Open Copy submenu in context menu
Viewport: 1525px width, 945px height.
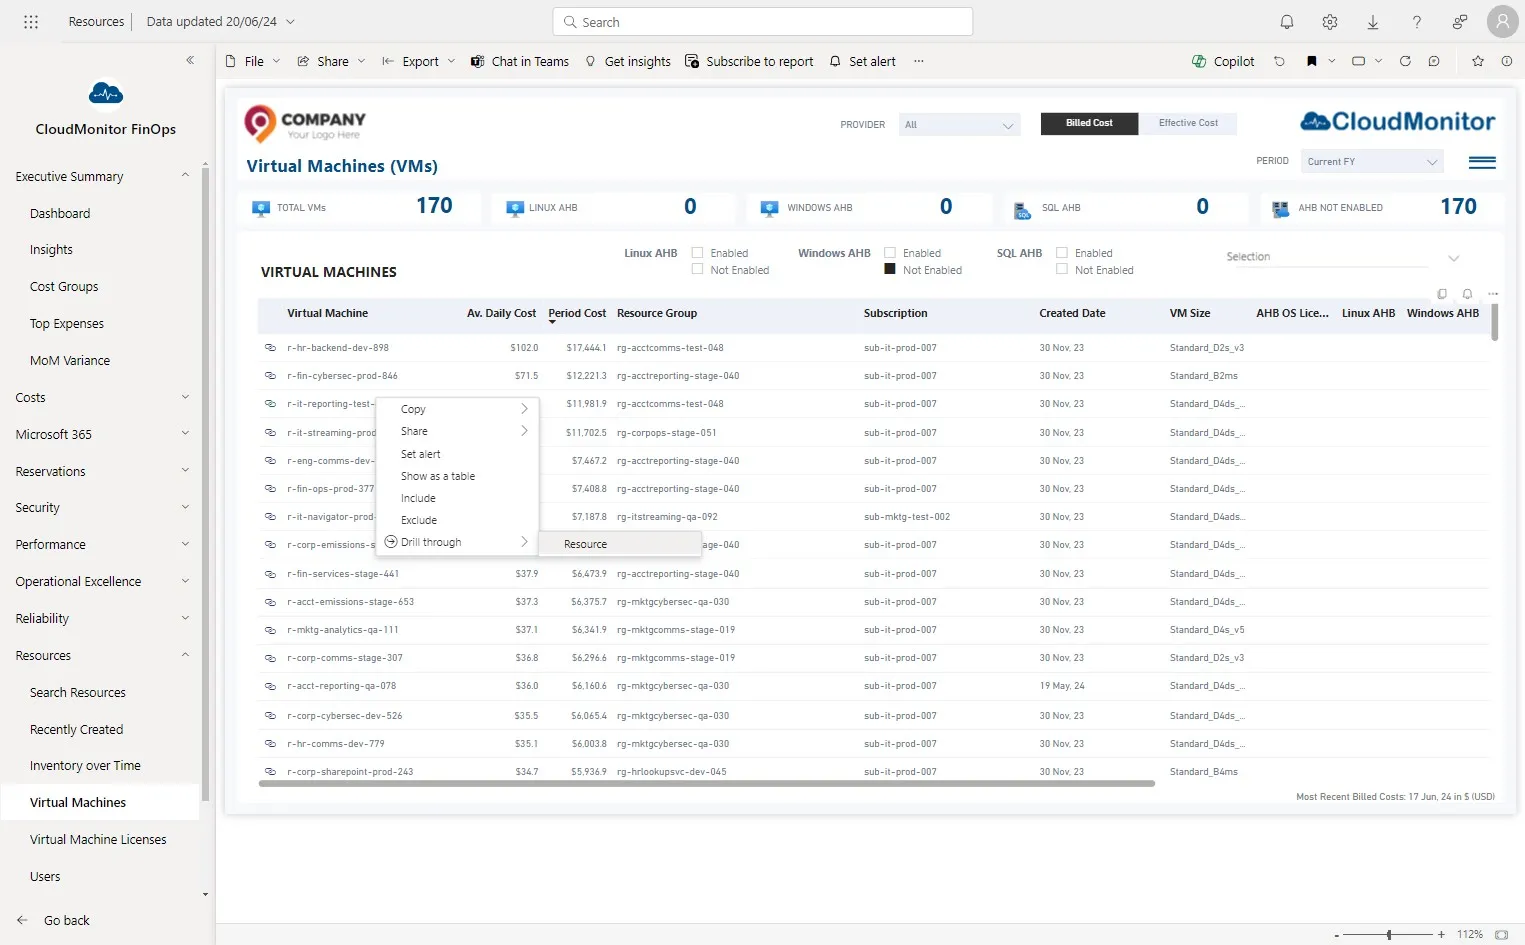[x=457, y=409]
